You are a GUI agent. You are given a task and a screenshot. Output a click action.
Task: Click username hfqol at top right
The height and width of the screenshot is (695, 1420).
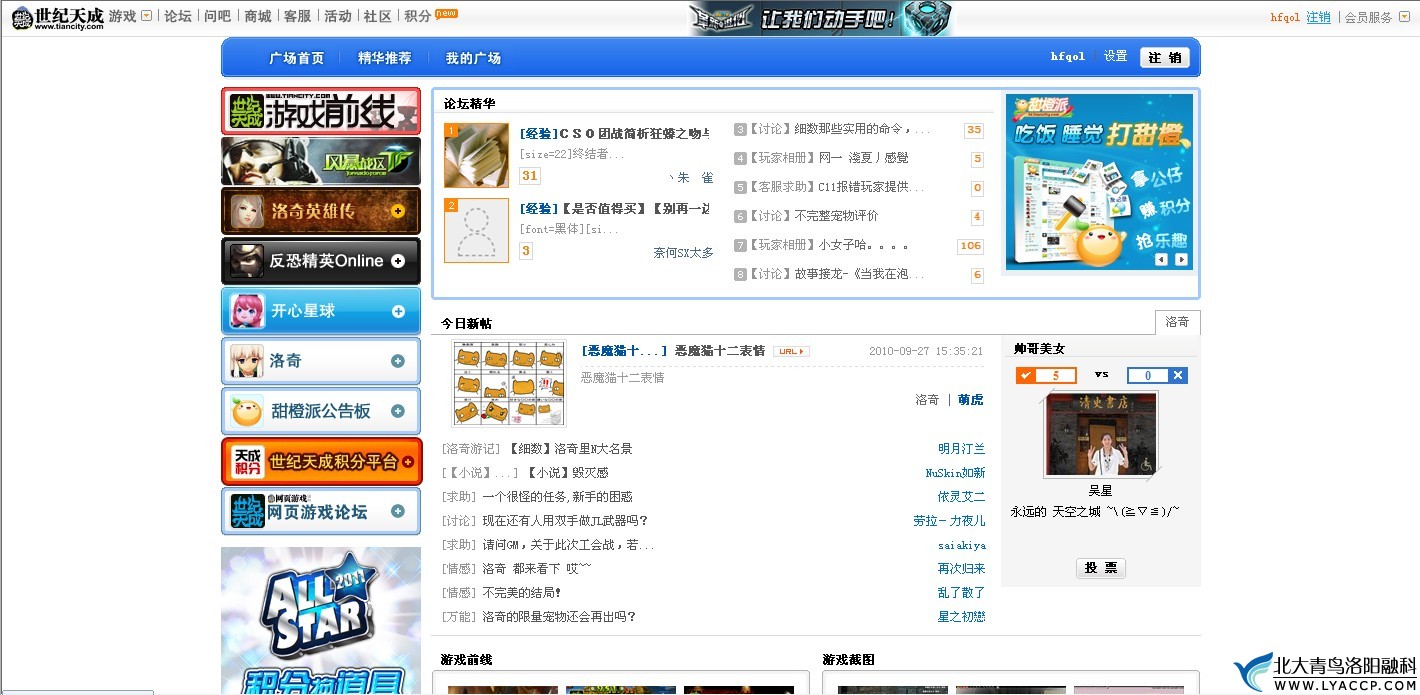(1285, 17)
